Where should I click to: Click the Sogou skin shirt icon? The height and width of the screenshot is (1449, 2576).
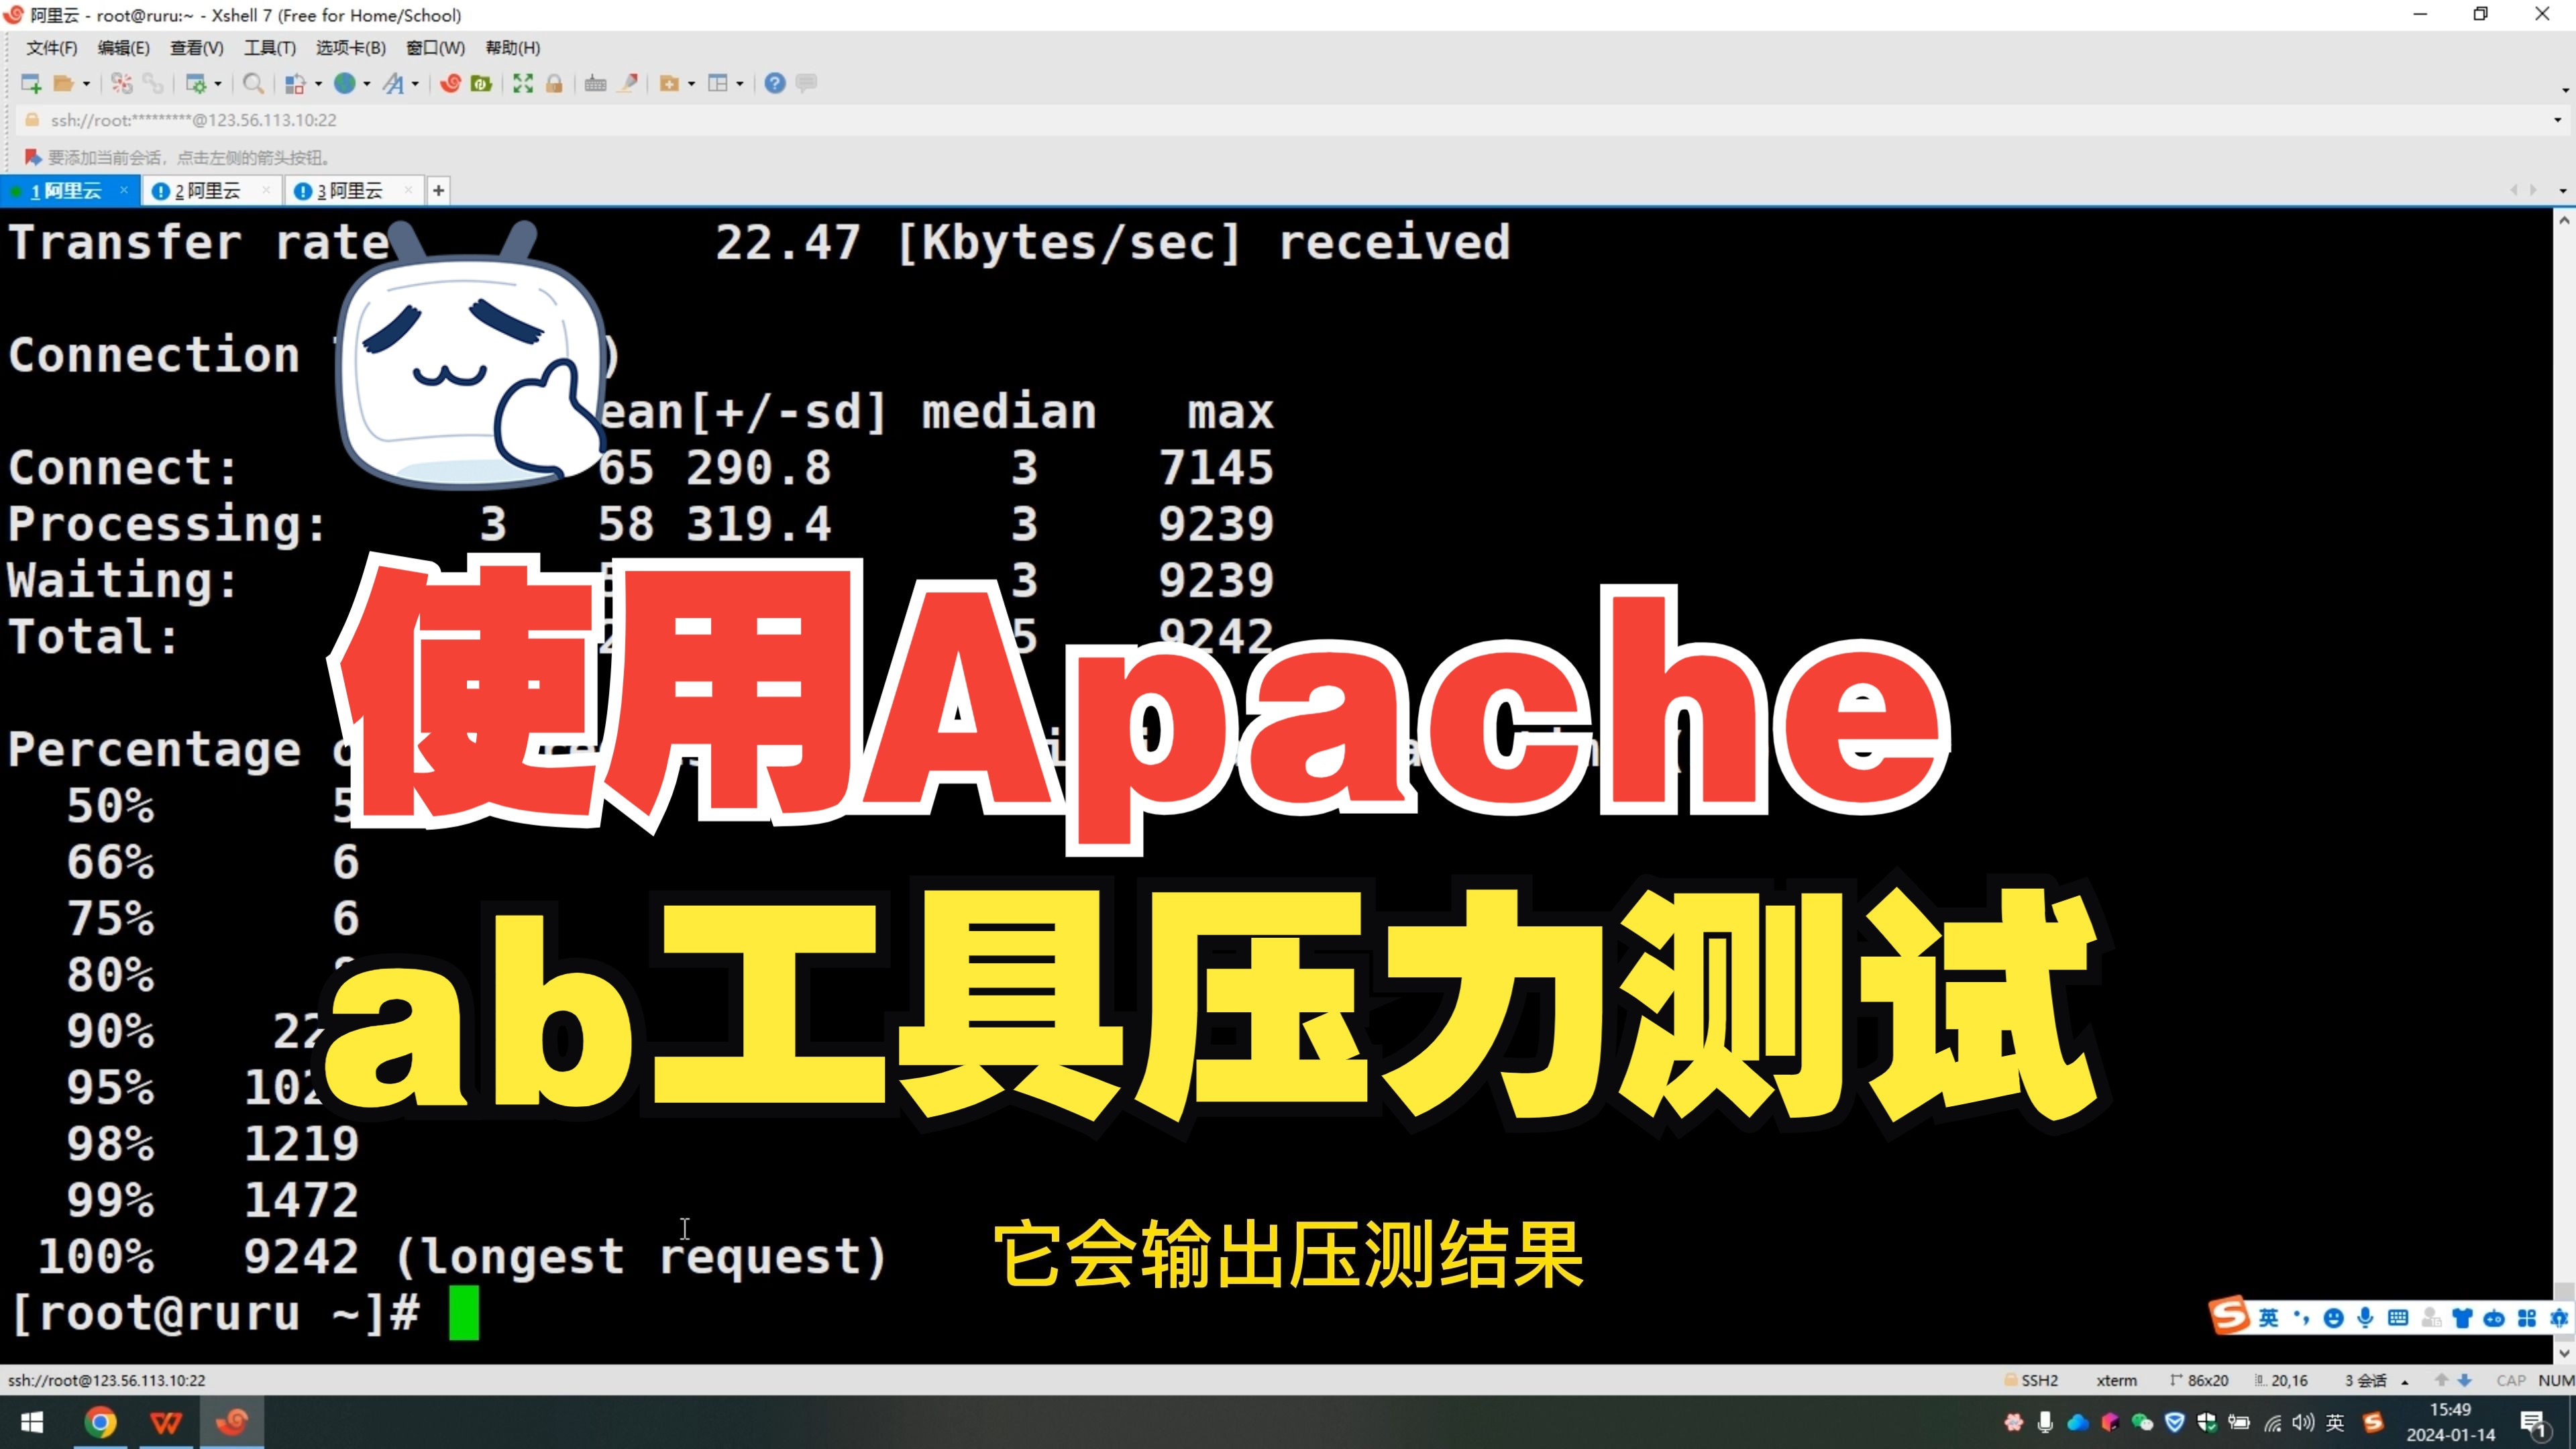click(x=2462, y=1318)
